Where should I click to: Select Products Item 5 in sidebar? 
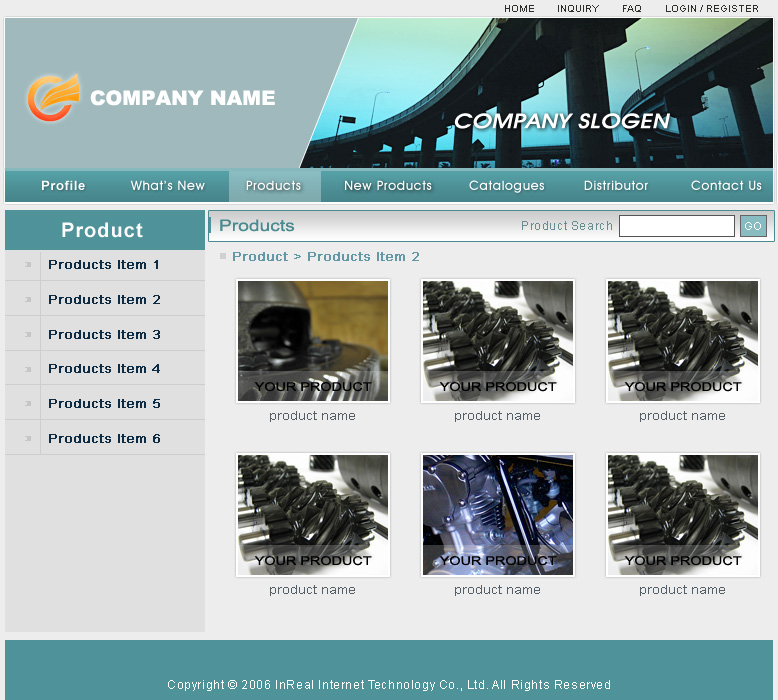click(x=104, y=404)
